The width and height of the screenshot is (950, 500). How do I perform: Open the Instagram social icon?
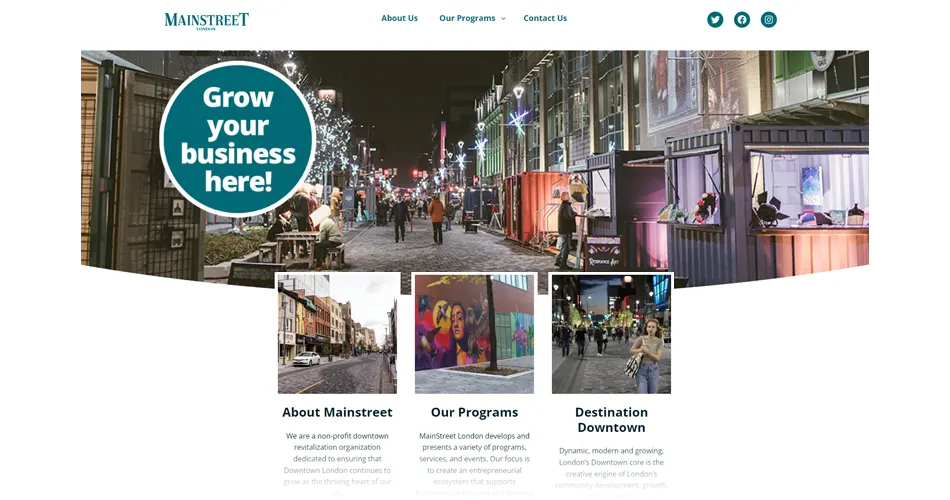(768, 19)
